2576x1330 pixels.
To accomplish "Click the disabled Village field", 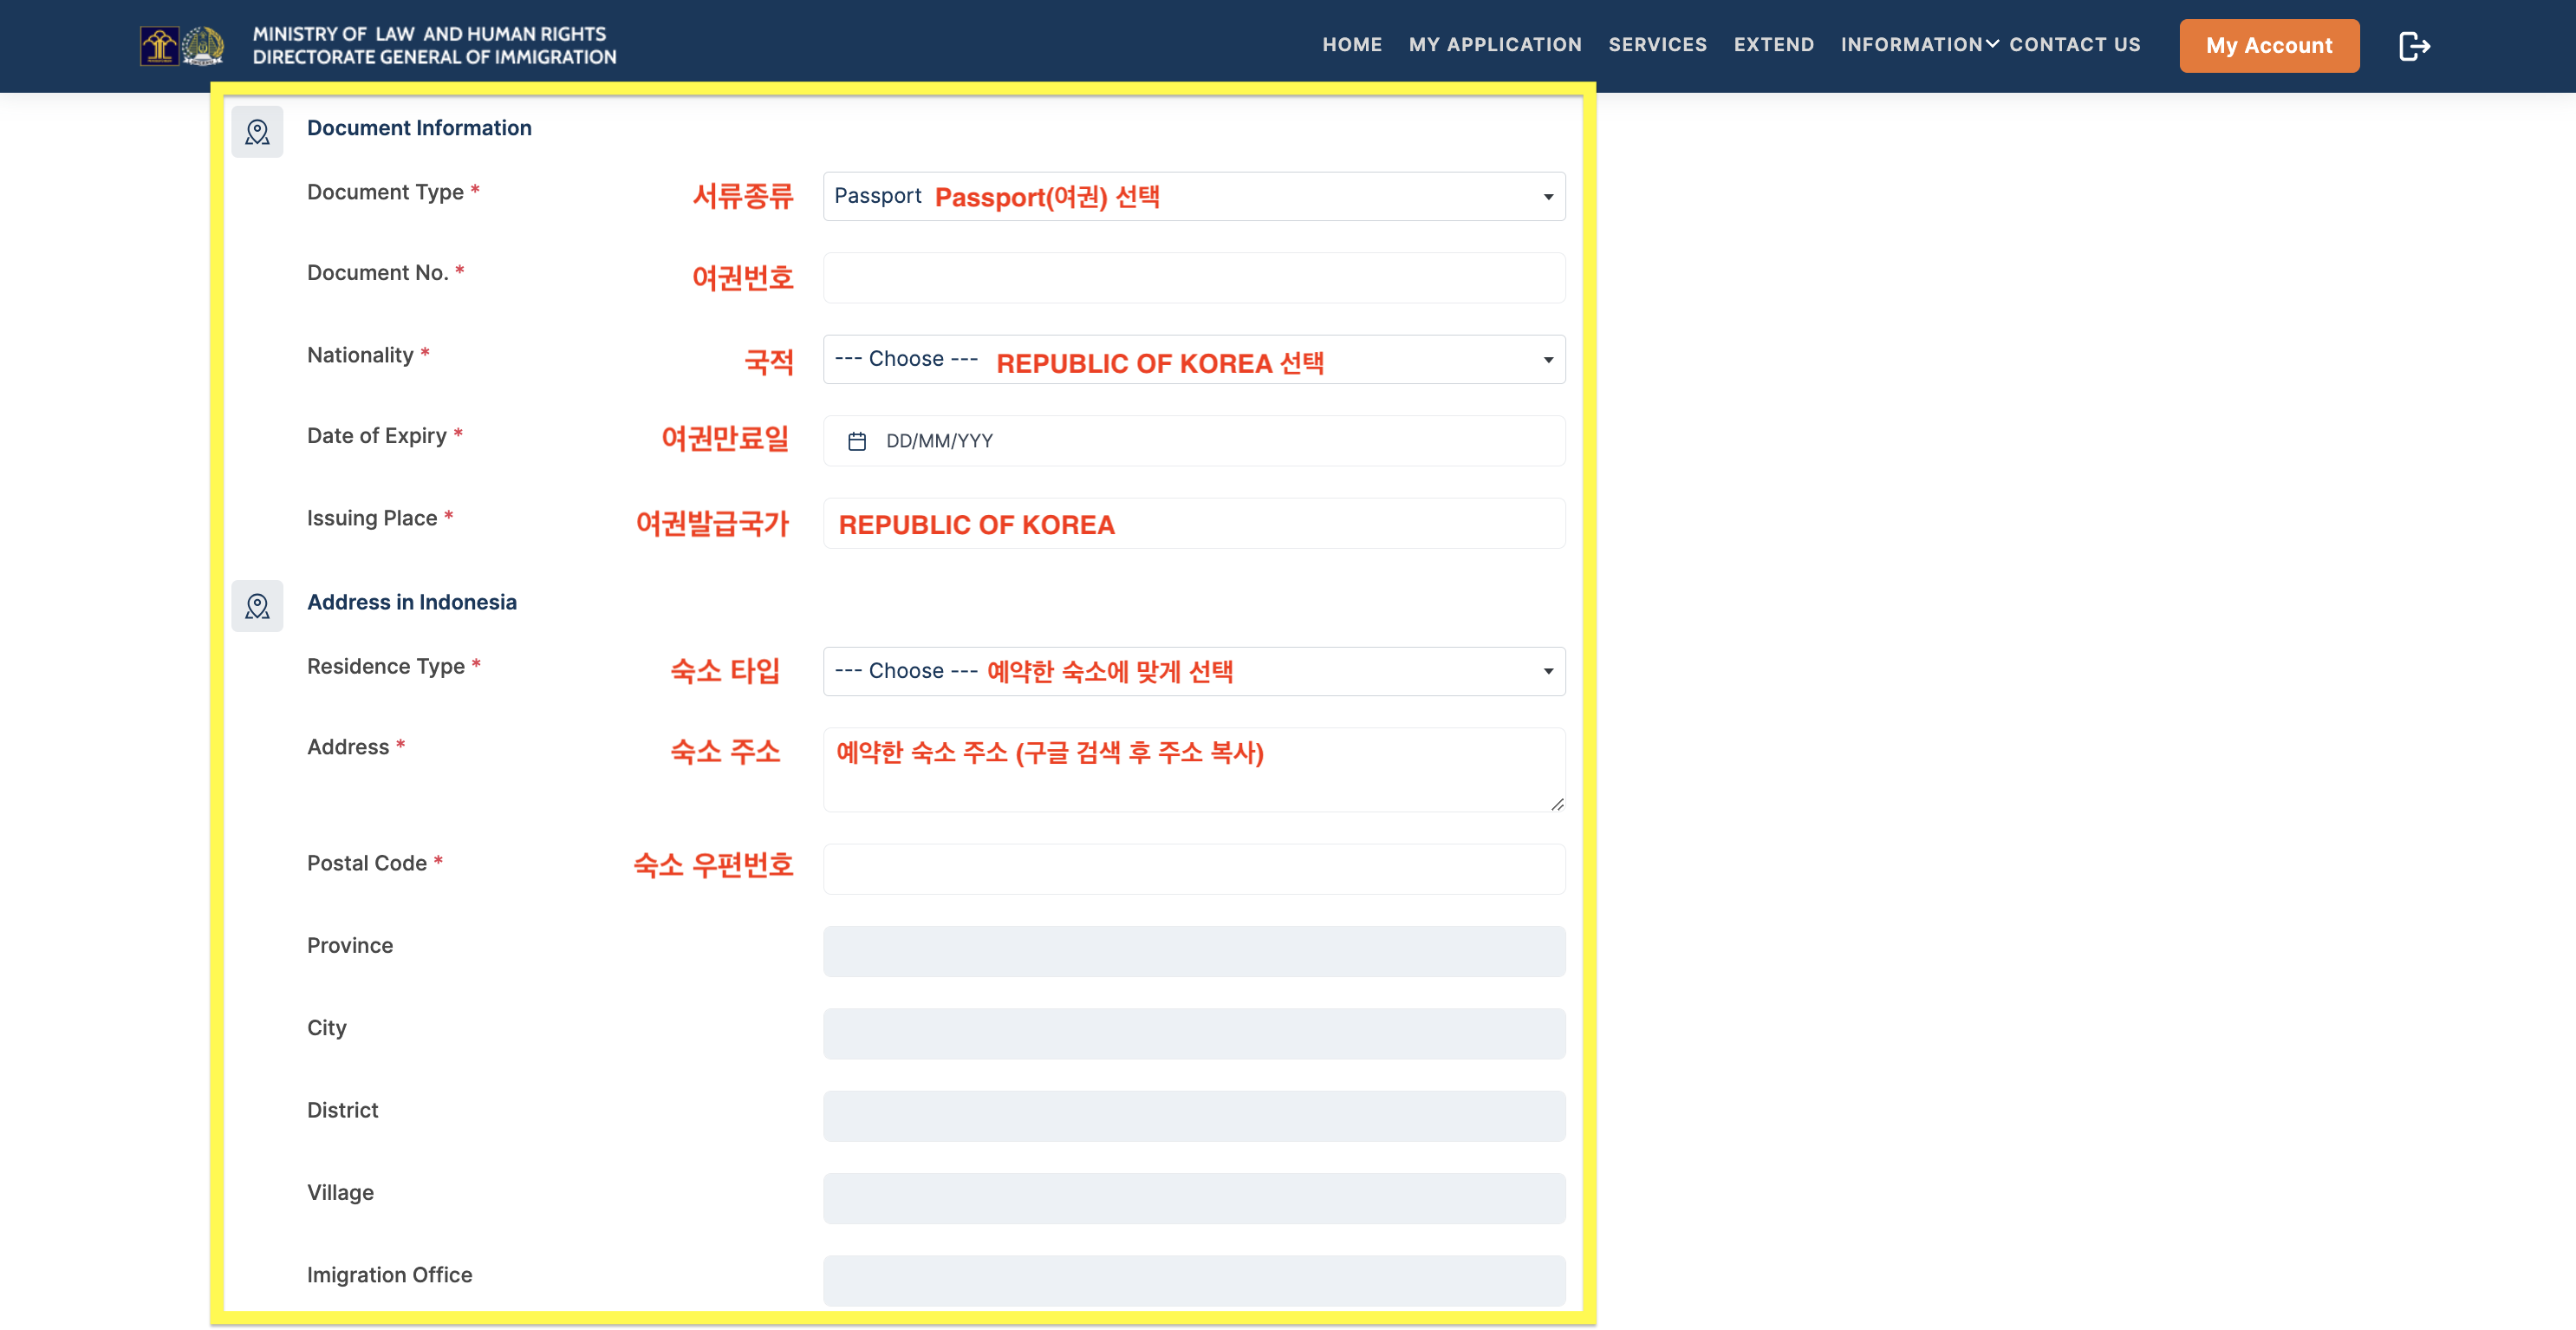I will (1194, 1198).
